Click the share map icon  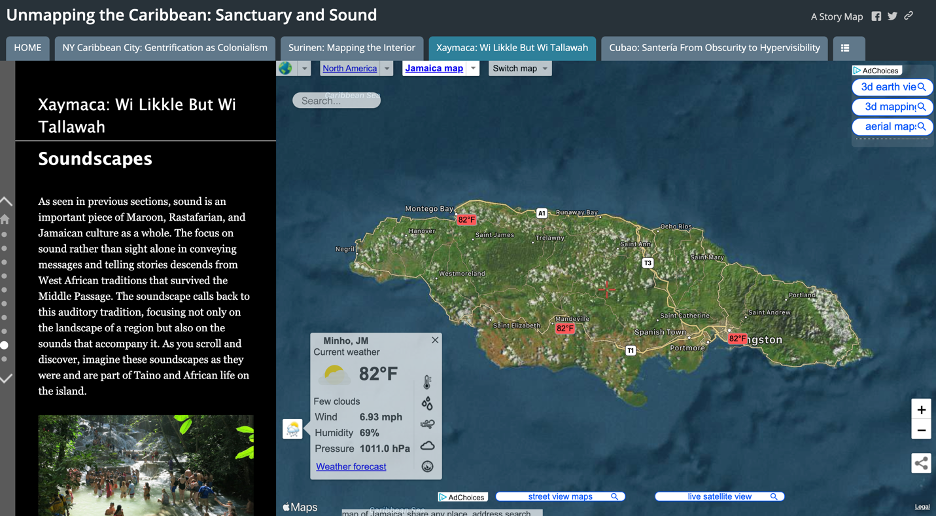921,463
